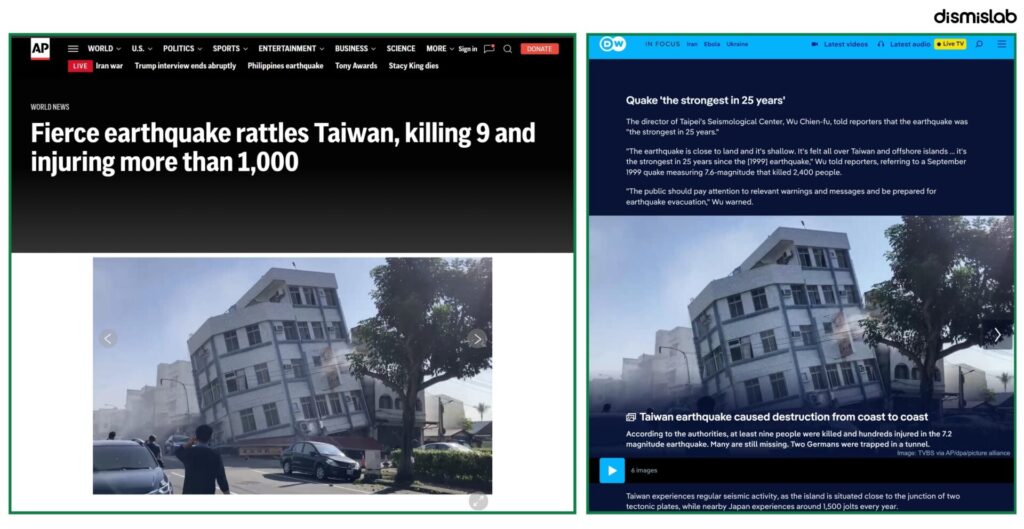Screen dimensions: 1024x529
Task: Click the DW logo
Action: (613, 44)
